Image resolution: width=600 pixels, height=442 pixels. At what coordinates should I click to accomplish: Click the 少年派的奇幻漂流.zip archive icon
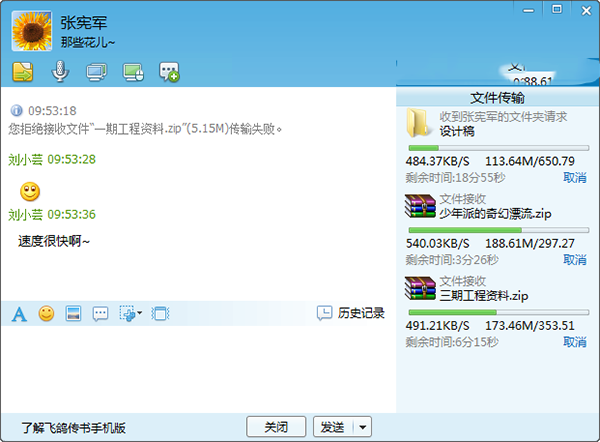[x=420, y=206]
